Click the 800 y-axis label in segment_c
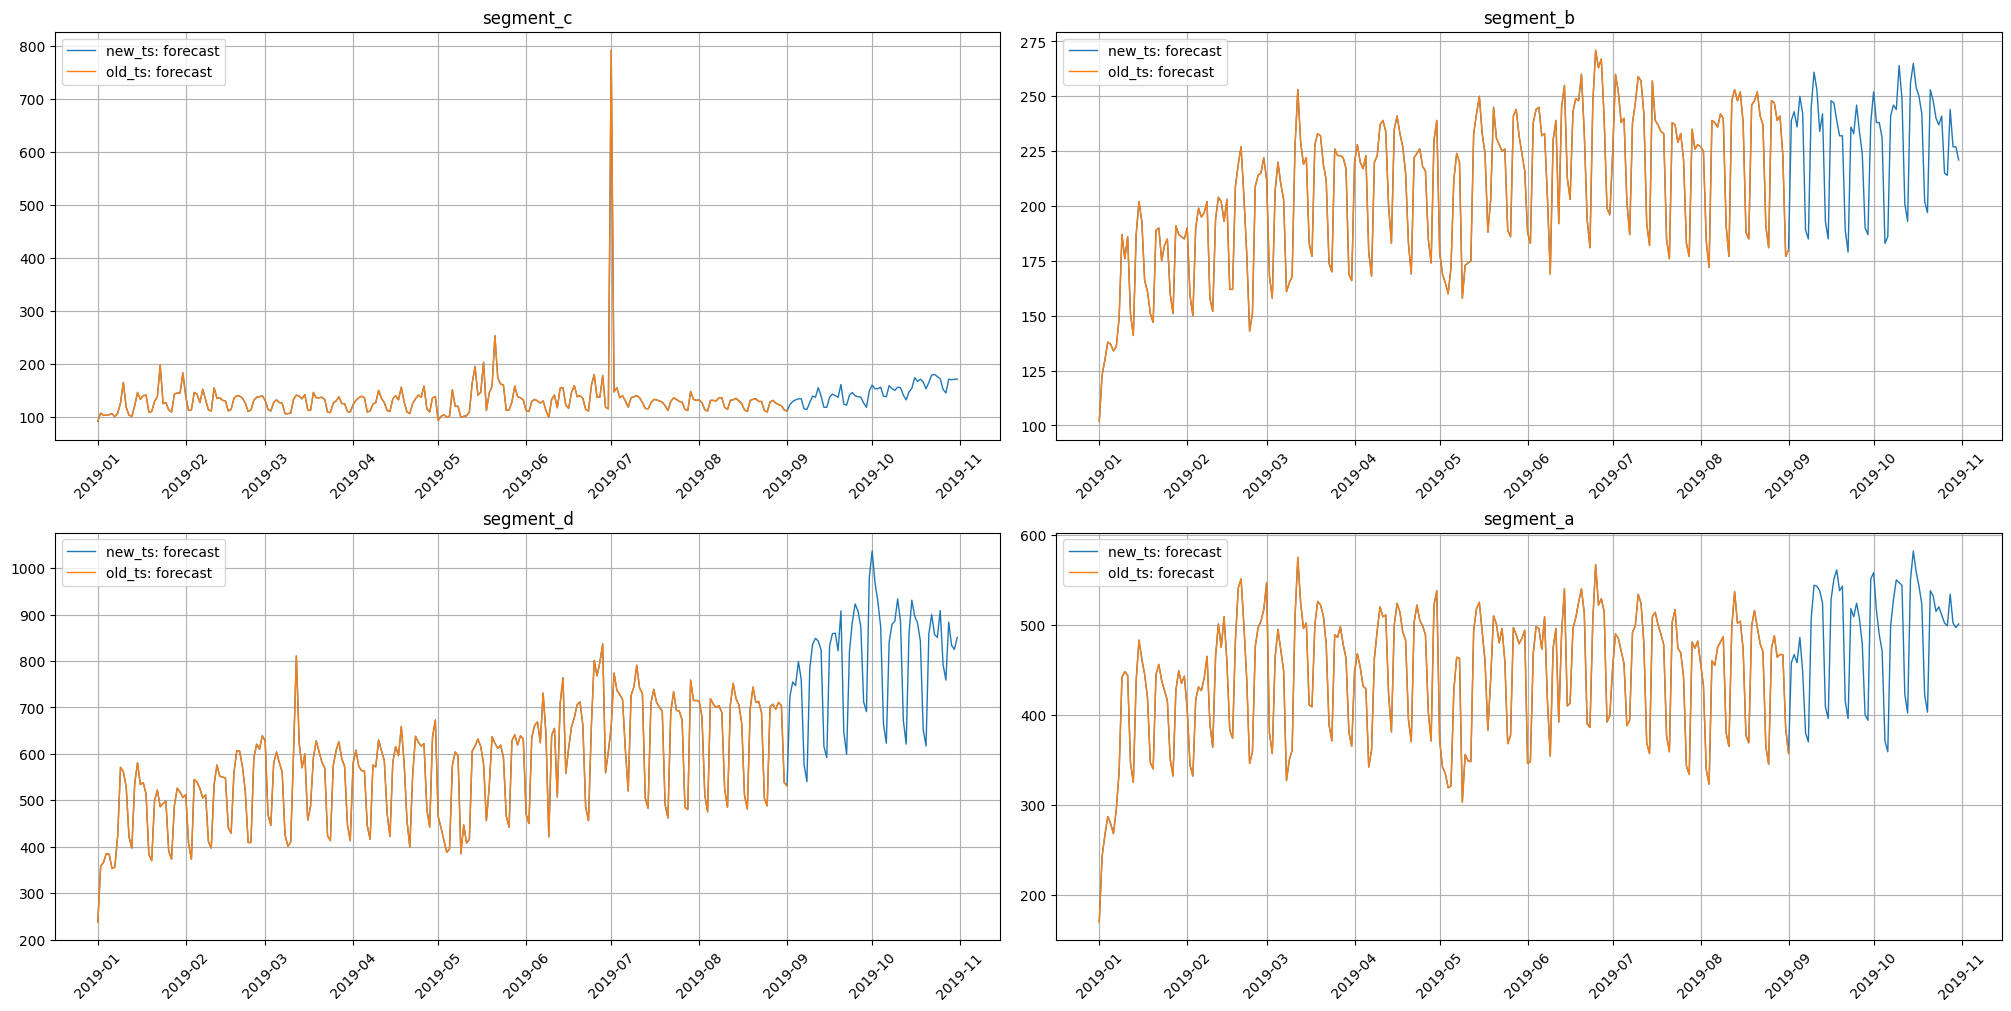 click(31, 47)
